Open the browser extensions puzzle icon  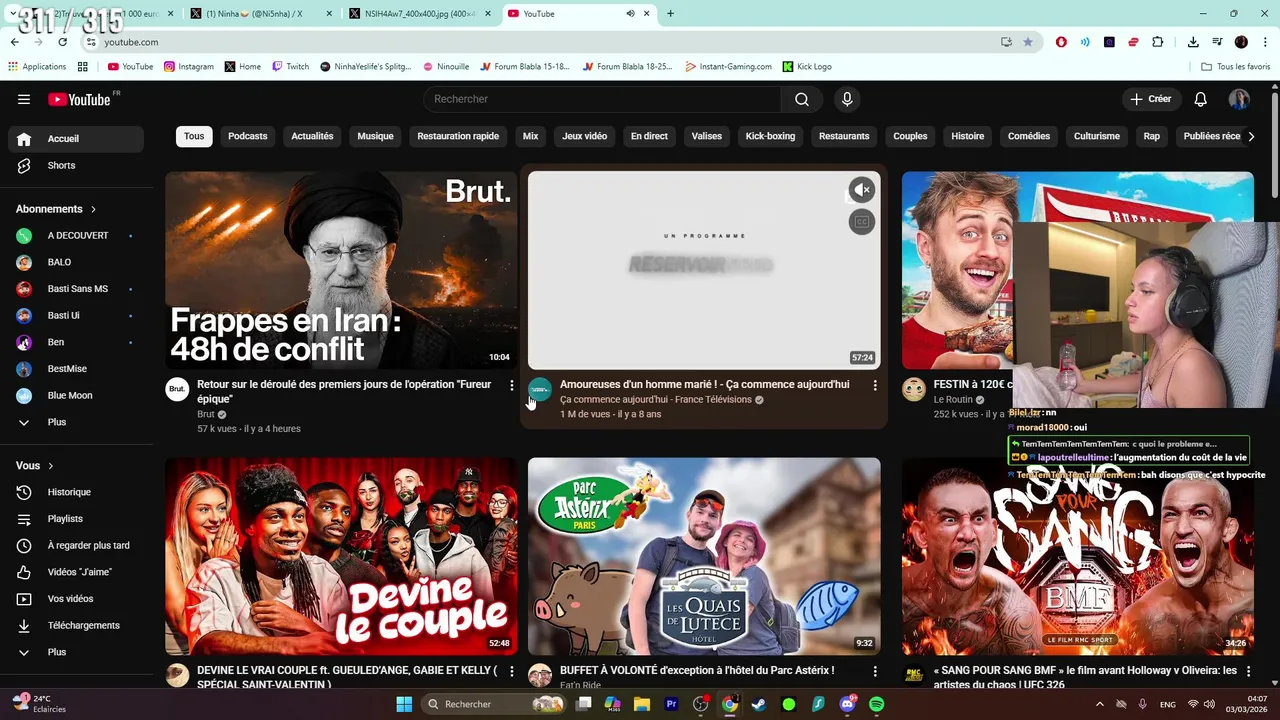tap(1157, 42)
